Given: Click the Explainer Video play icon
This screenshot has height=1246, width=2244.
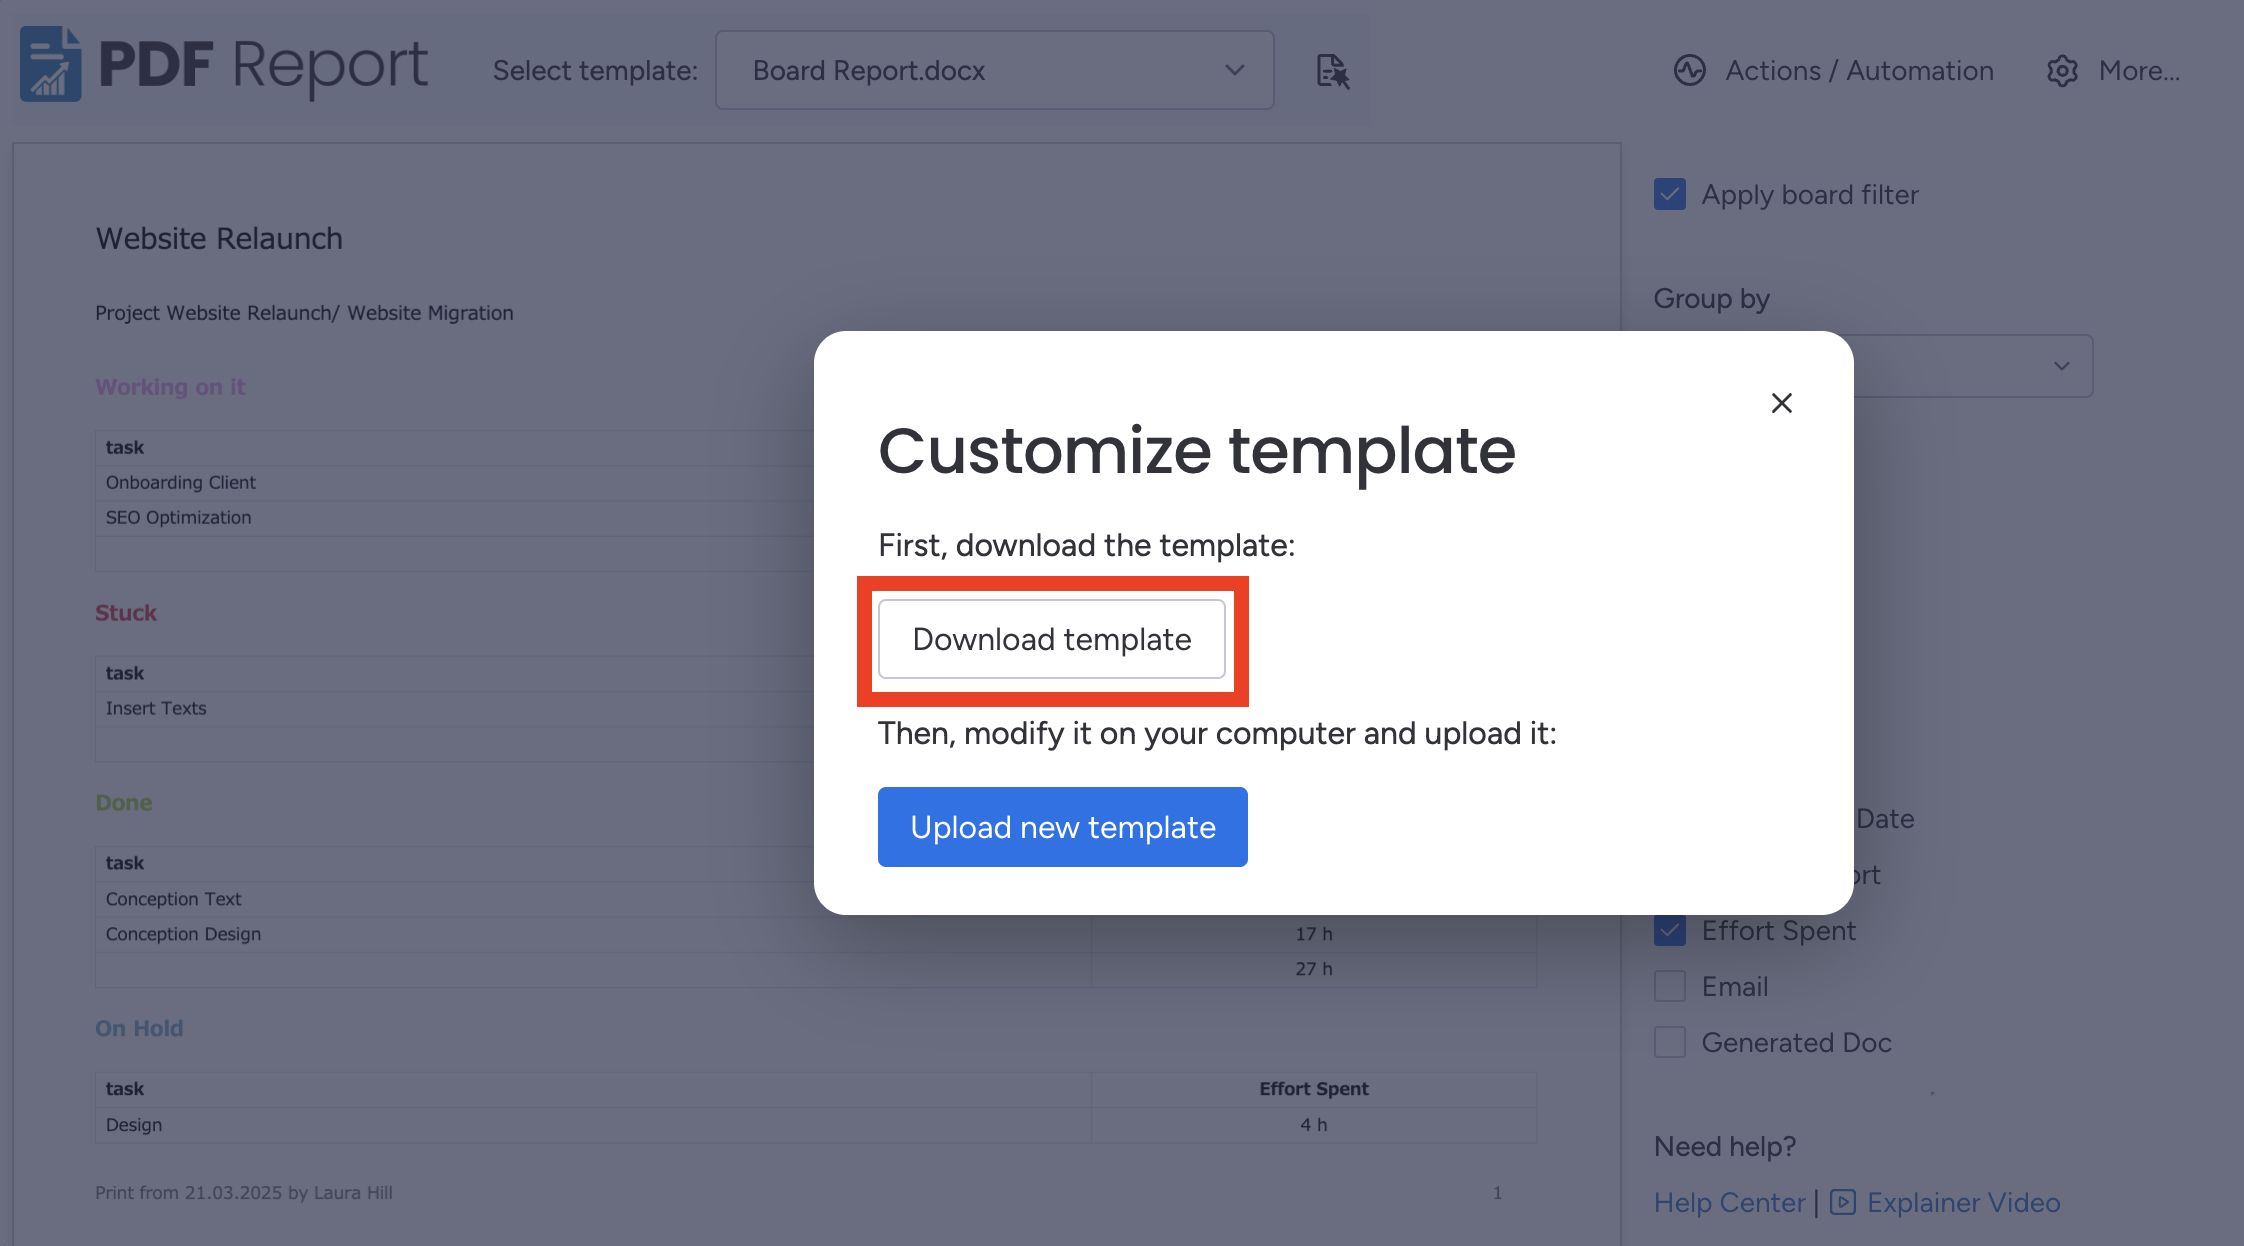Looking at the screenshot, I should click(1842, 1202).
